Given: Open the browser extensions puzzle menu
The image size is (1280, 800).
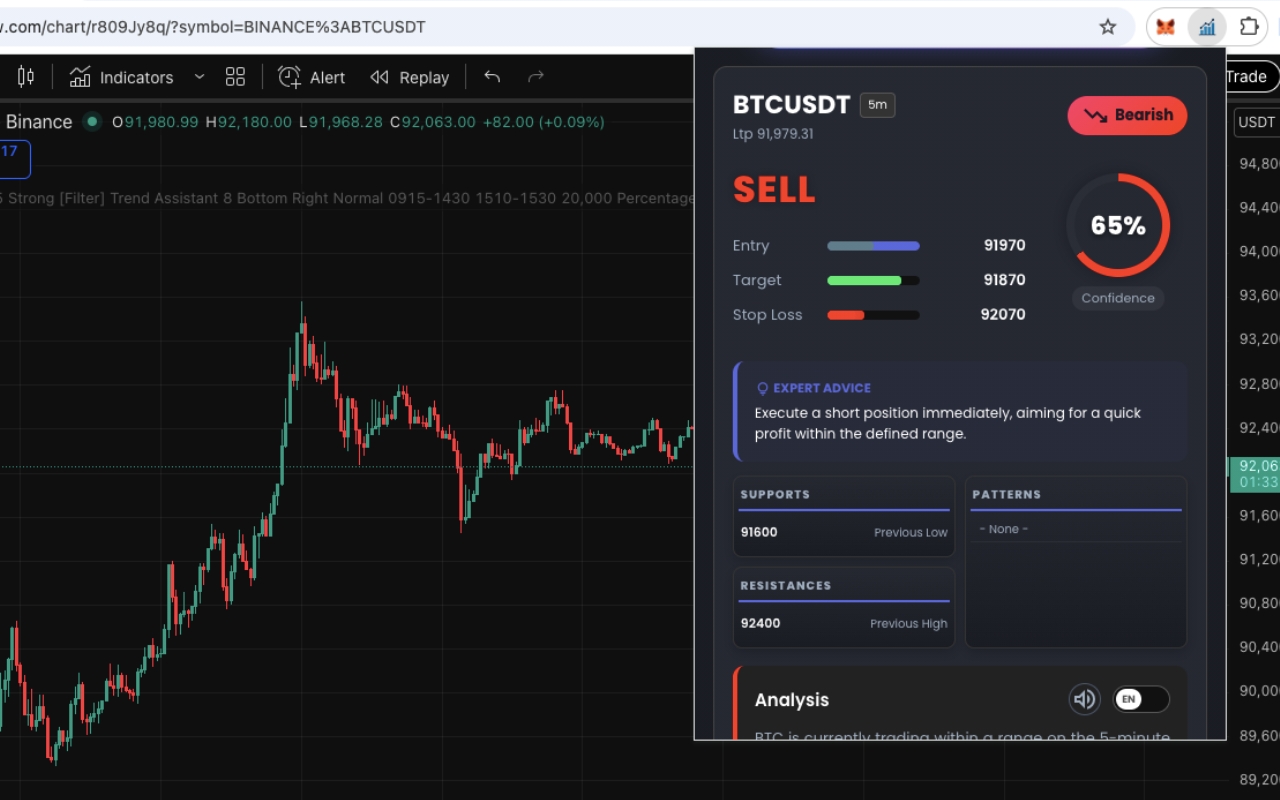Looking at the screenshot, I should [1249, 27].
